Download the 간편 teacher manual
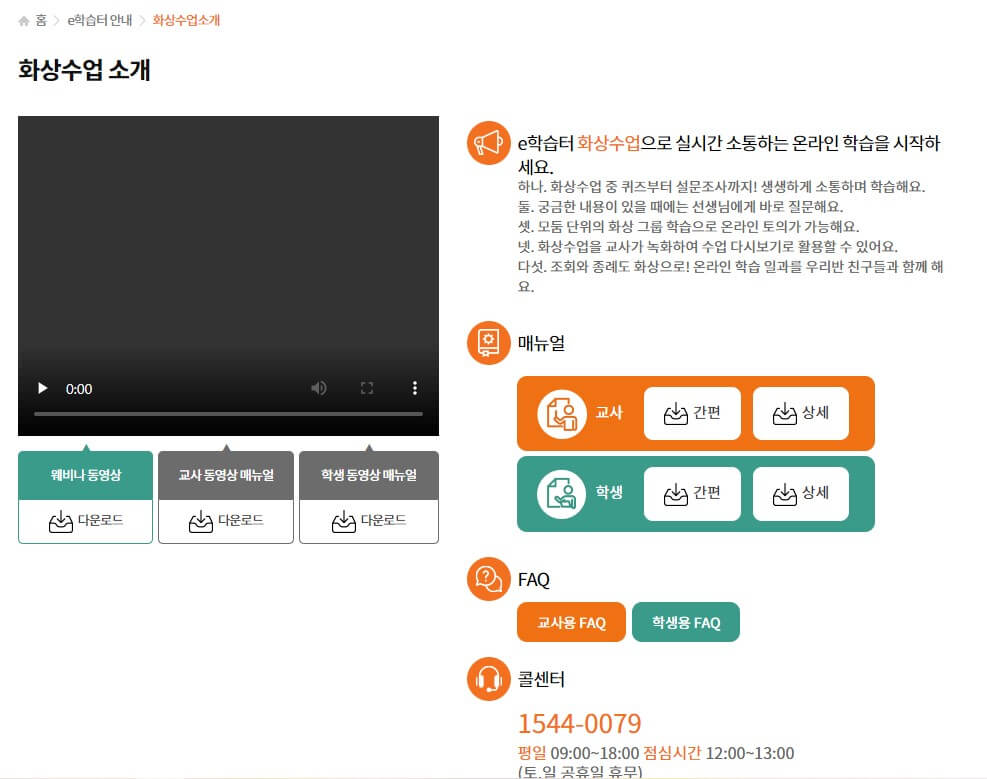The height and width of the screenshot is (779, 987). [693, 412]
